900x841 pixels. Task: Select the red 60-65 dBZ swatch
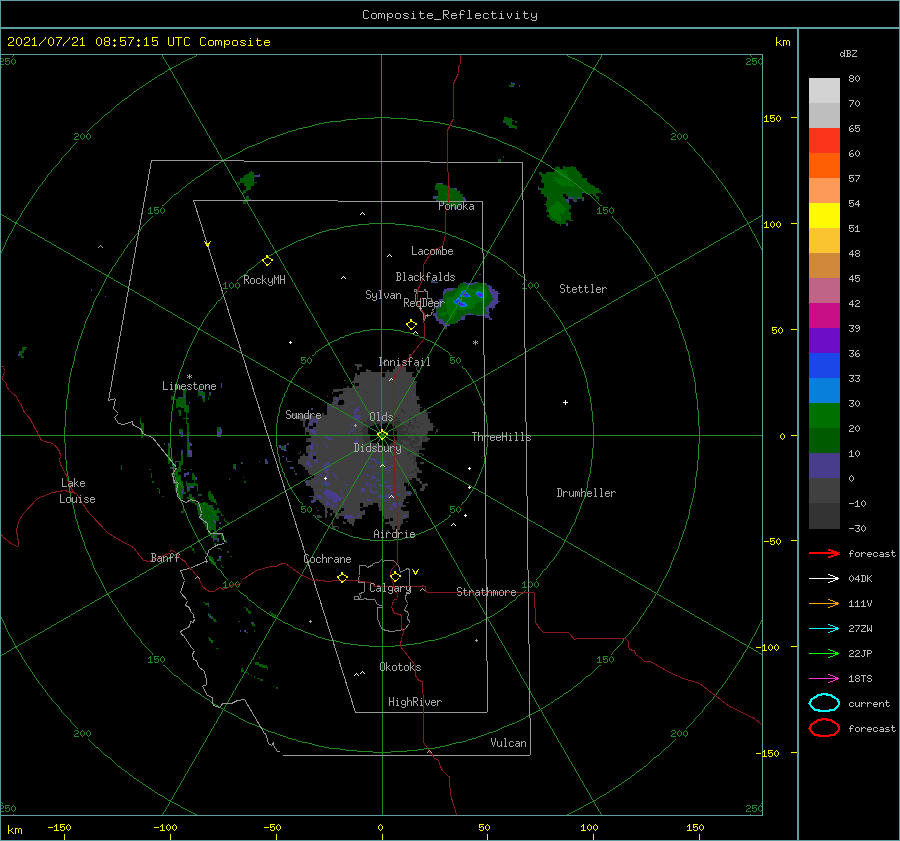pyautogui.click(x=824, y=141)
